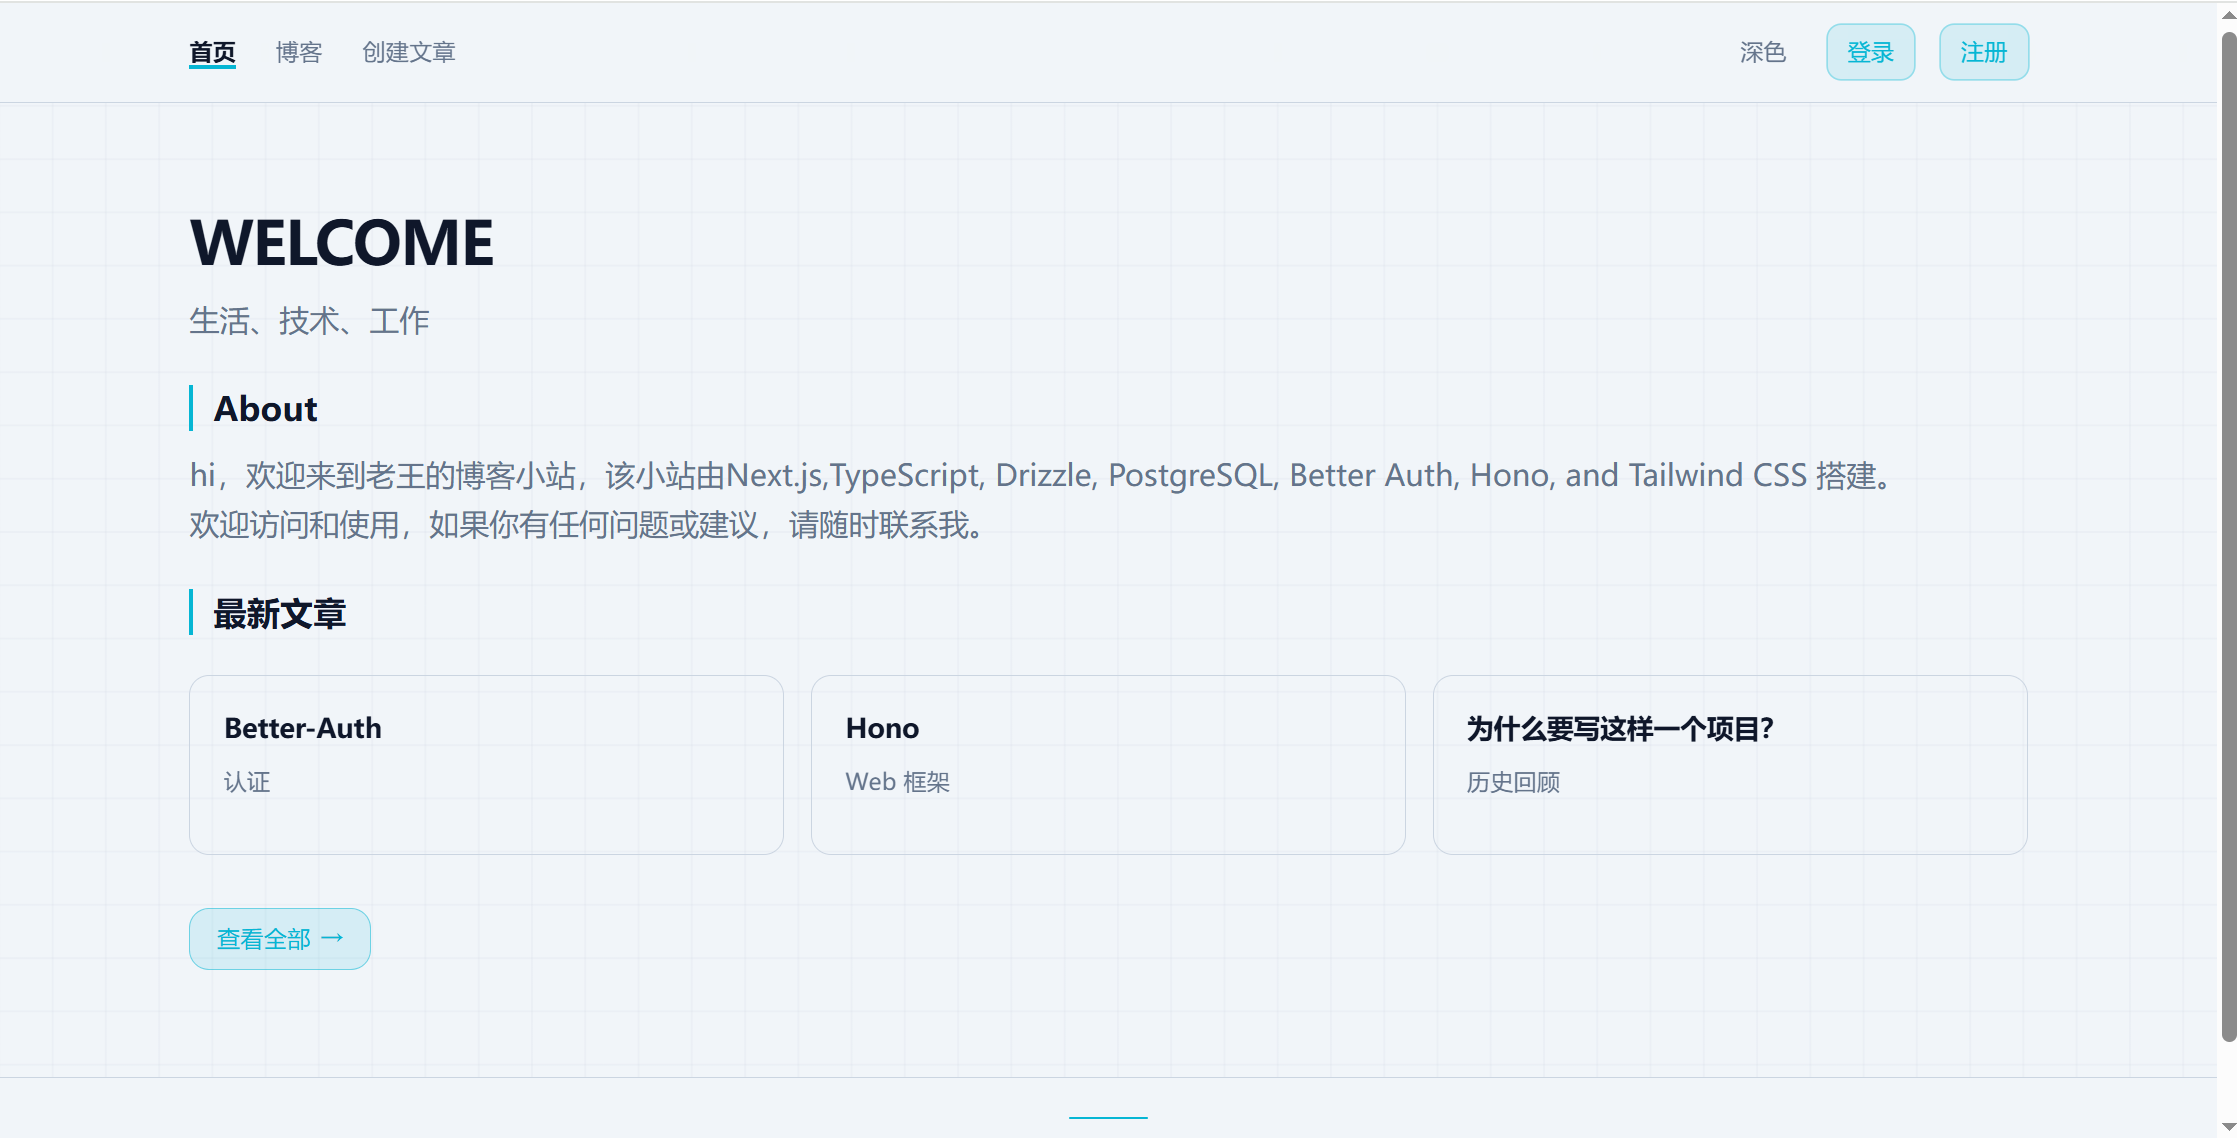
Task: Click the 登录 login button
Action: click(x=1870, y=52)
